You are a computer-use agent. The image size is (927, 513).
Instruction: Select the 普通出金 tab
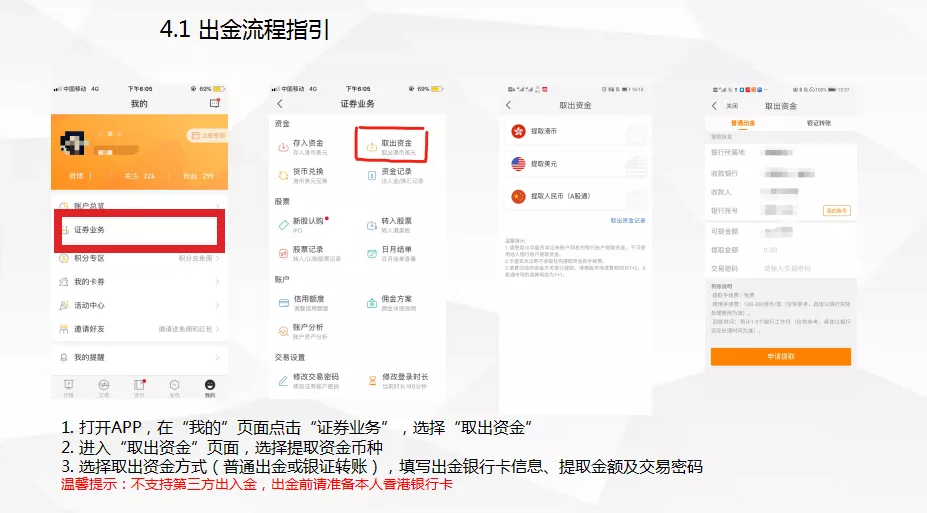click(743, 123)
